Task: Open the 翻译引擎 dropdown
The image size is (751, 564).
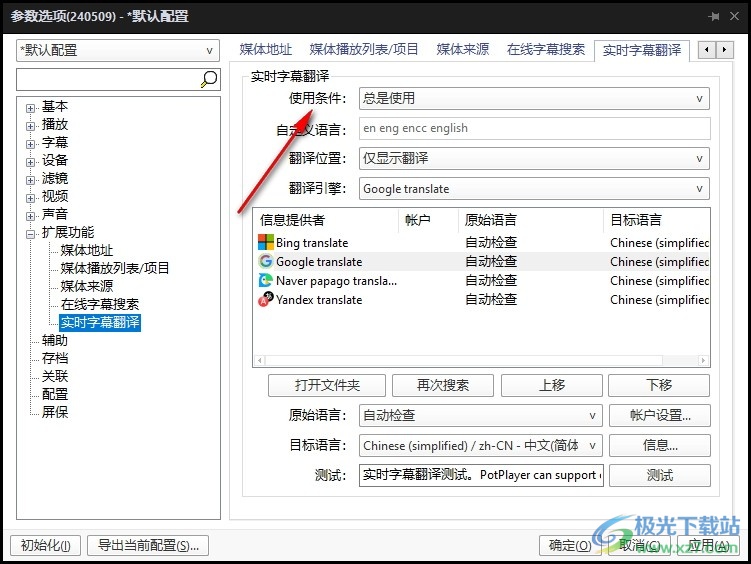Action: 534,189
